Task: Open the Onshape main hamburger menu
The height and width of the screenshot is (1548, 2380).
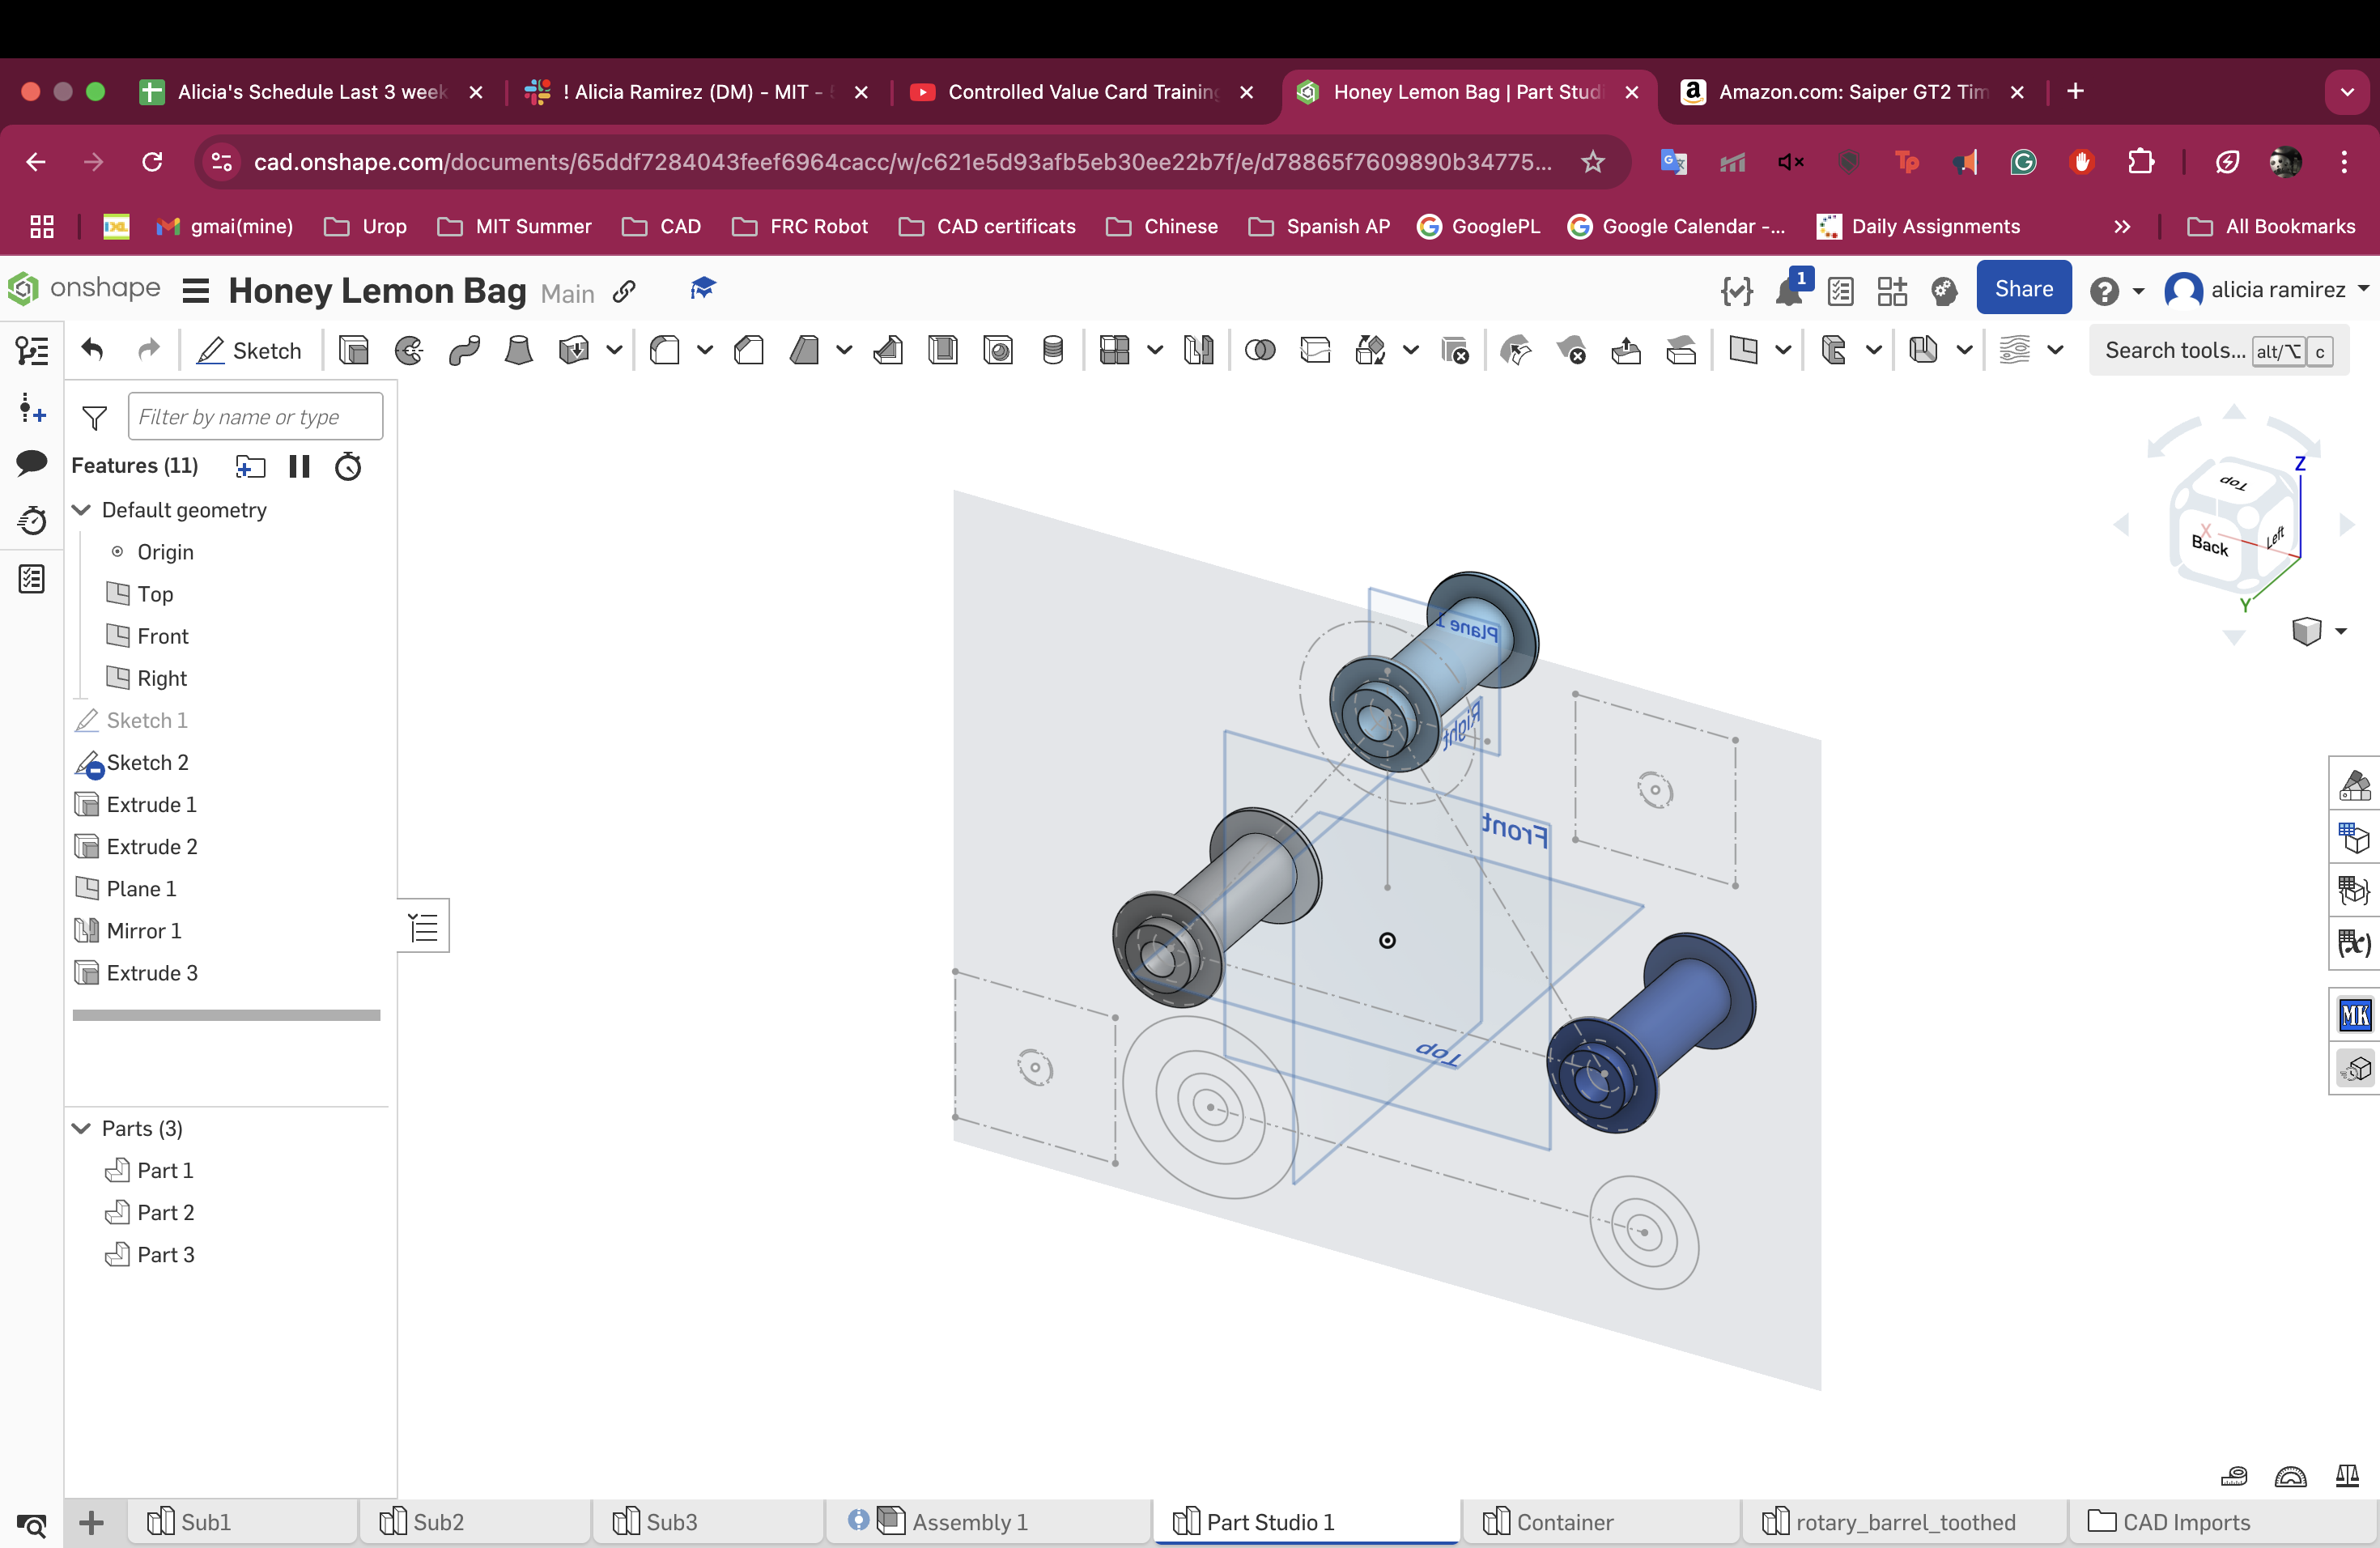Action: click(196, 291)
